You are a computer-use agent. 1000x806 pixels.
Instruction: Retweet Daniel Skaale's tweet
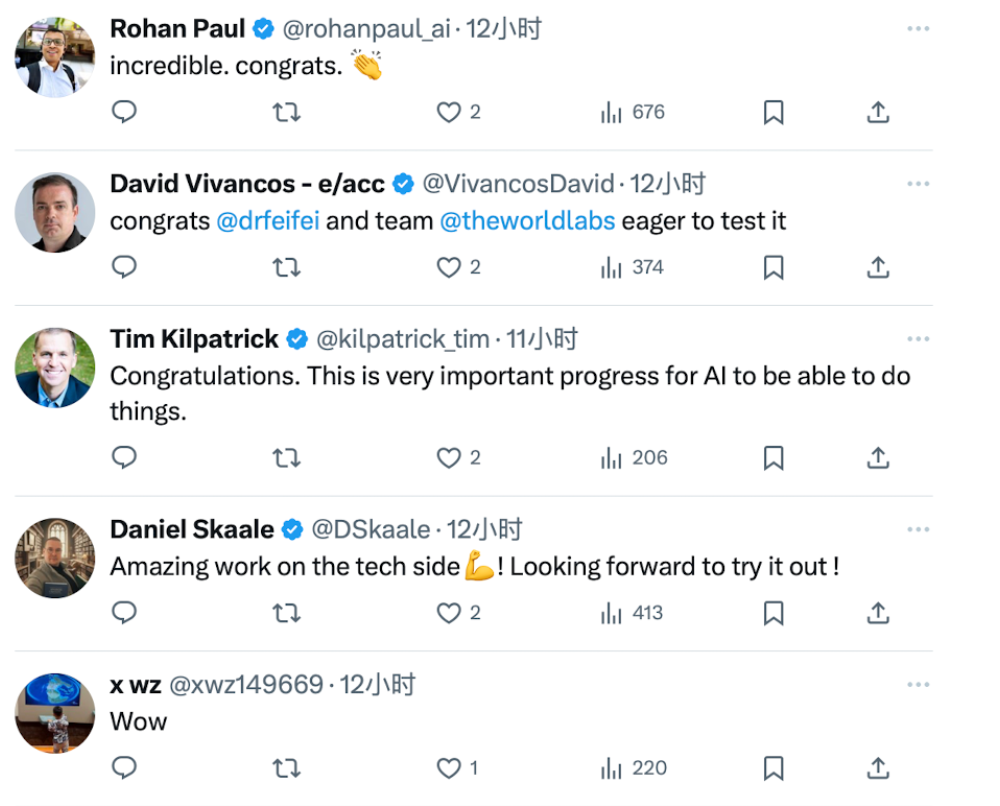point(286,613)
